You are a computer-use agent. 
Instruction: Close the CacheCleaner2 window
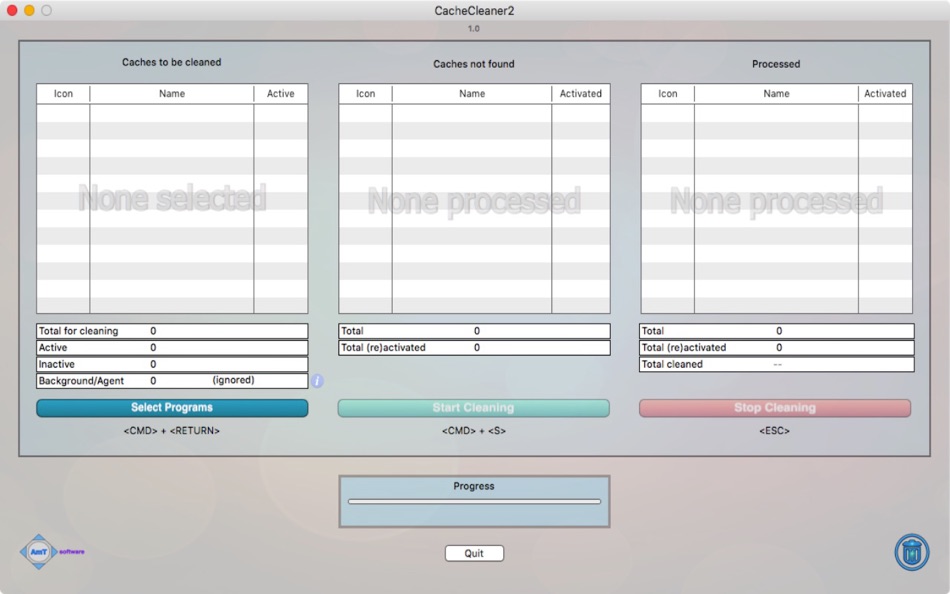pos(12,10)
